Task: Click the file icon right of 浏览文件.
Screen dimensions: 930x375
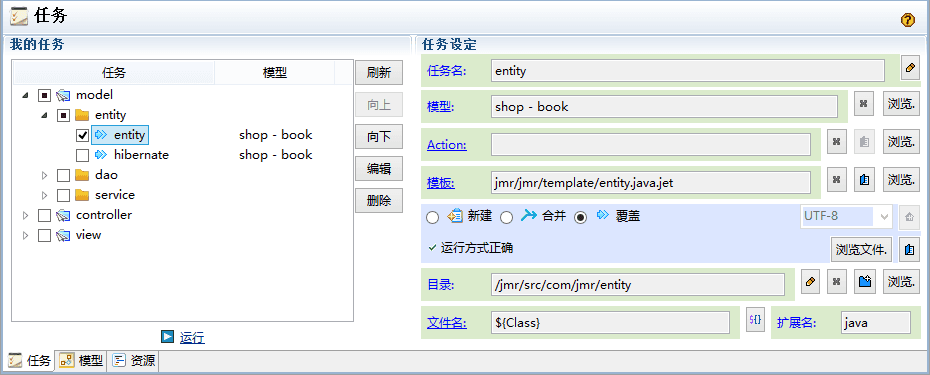Action: point(908,250)
